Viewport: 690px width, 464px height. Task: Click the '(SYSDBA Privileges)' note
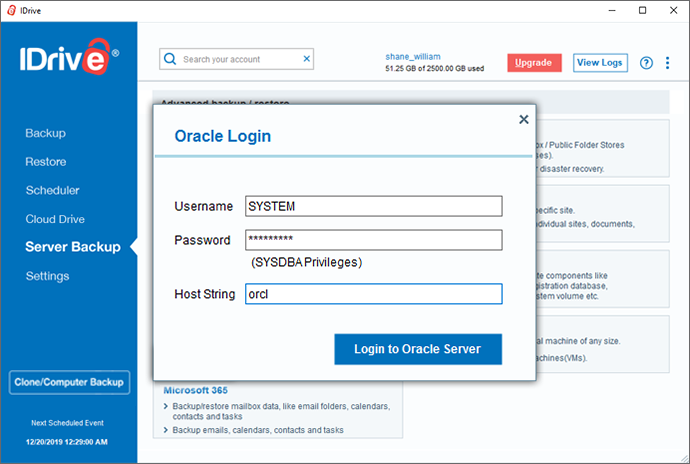pyautogui.click(x=306, y=262)
